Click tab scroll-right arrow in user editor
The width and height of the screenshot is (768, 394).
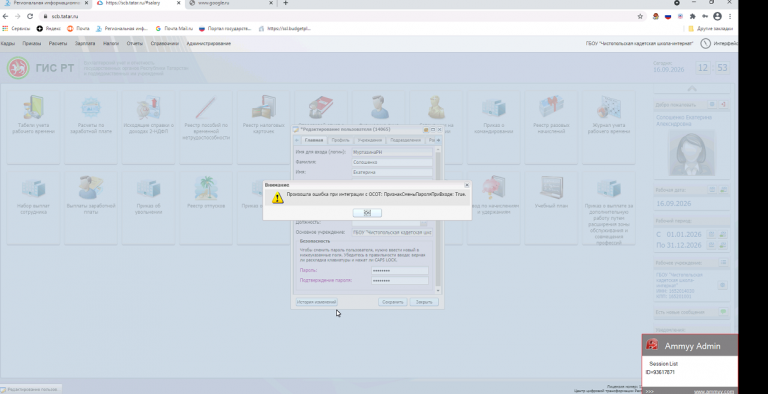click(438, 140)
